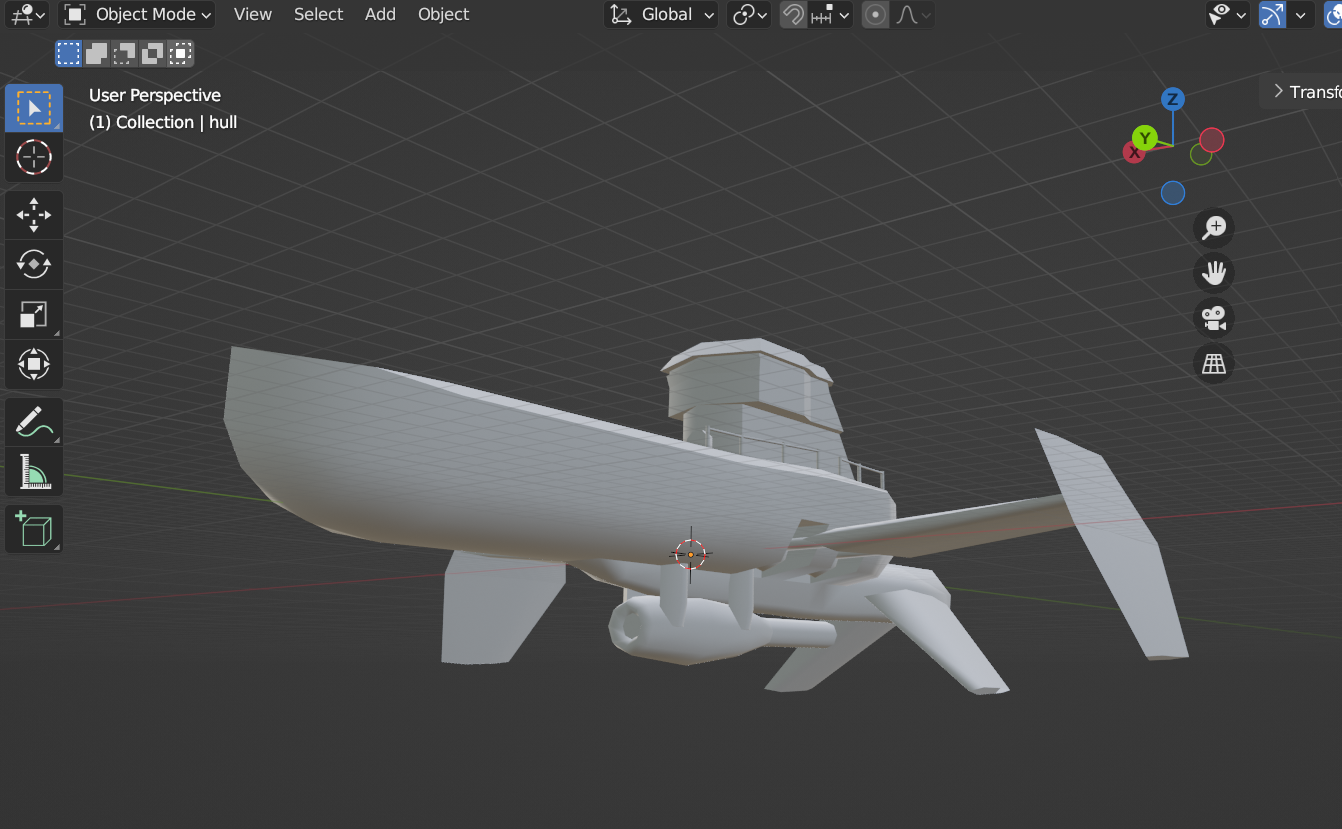Set selection mode to Set New
The height and width of the screenshot is (829, 1342).
tap(68, 53)
